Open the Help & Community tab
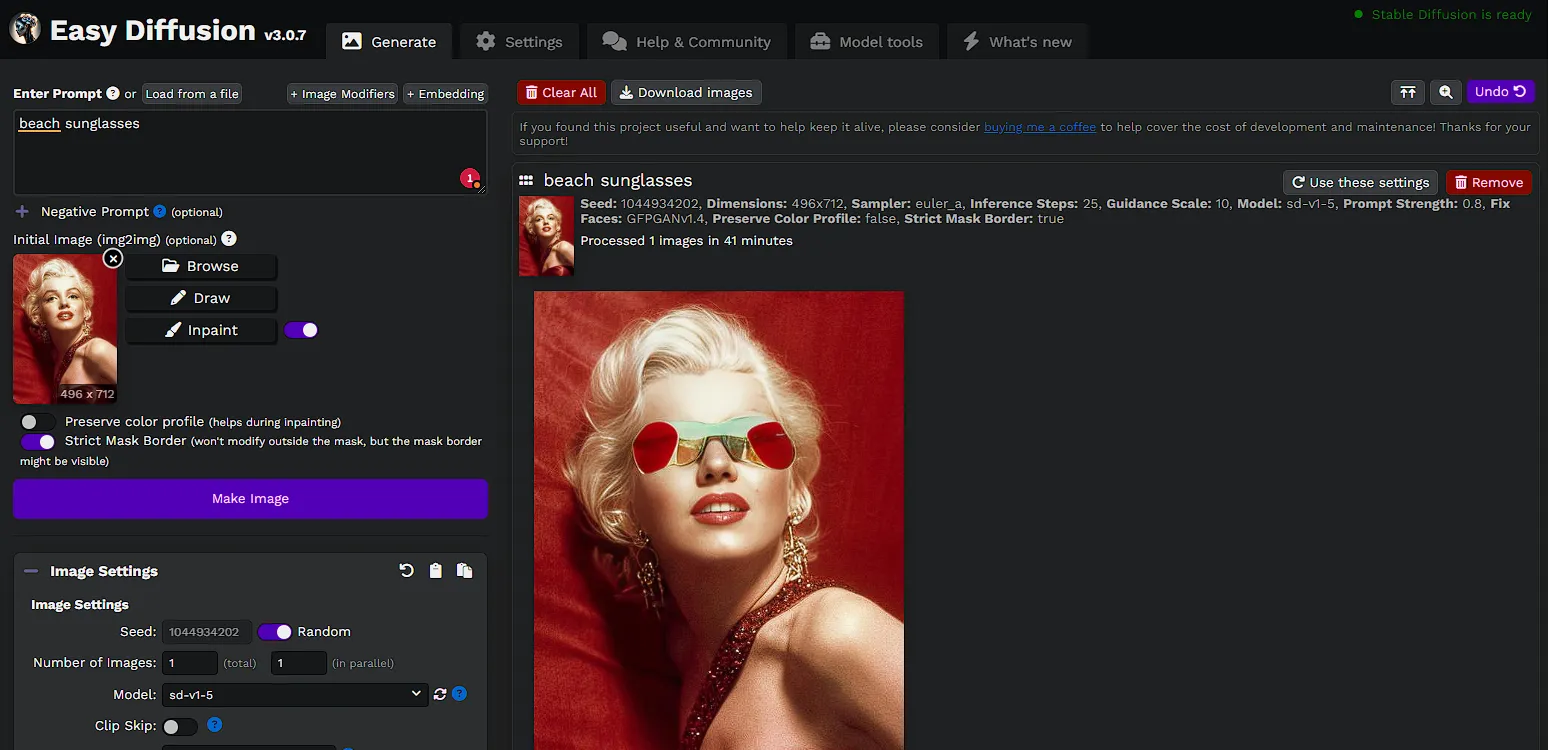1548x750 pixels. pyautogui.click(x=687, y=41)
